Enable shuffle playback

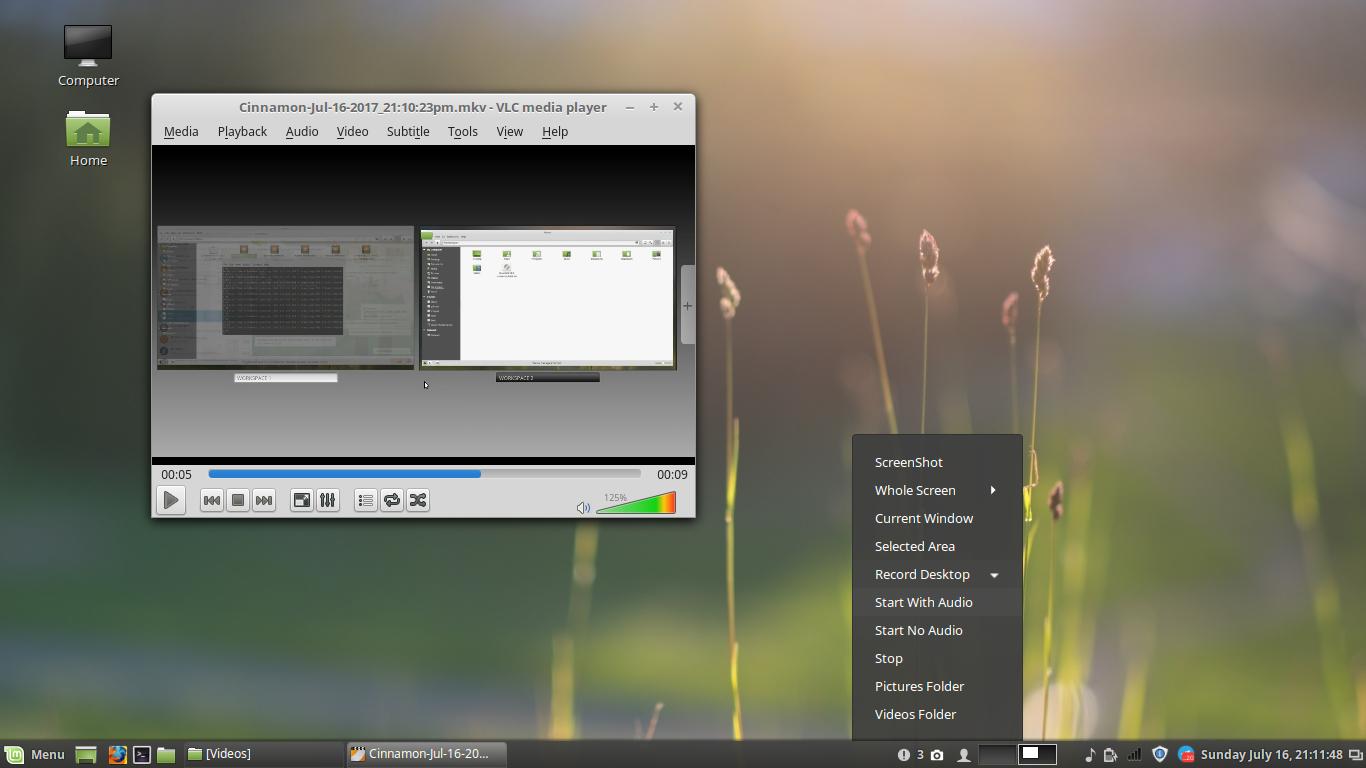coord(418,500)
